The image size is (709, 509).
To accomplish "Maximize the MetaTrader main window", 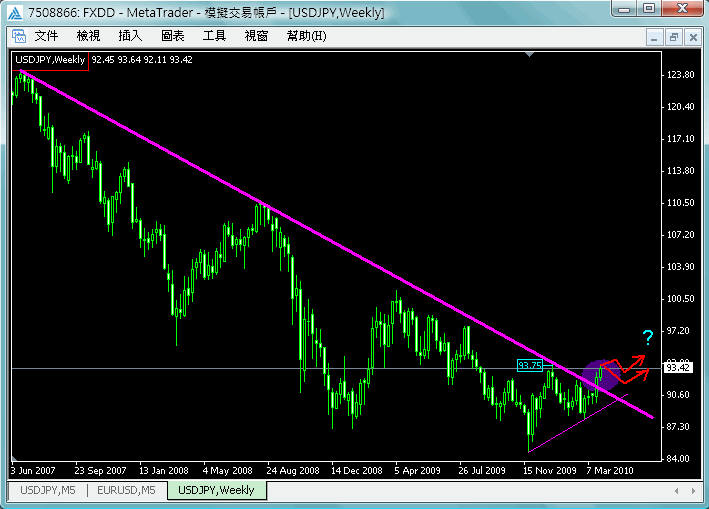I will tap(649, 9).
